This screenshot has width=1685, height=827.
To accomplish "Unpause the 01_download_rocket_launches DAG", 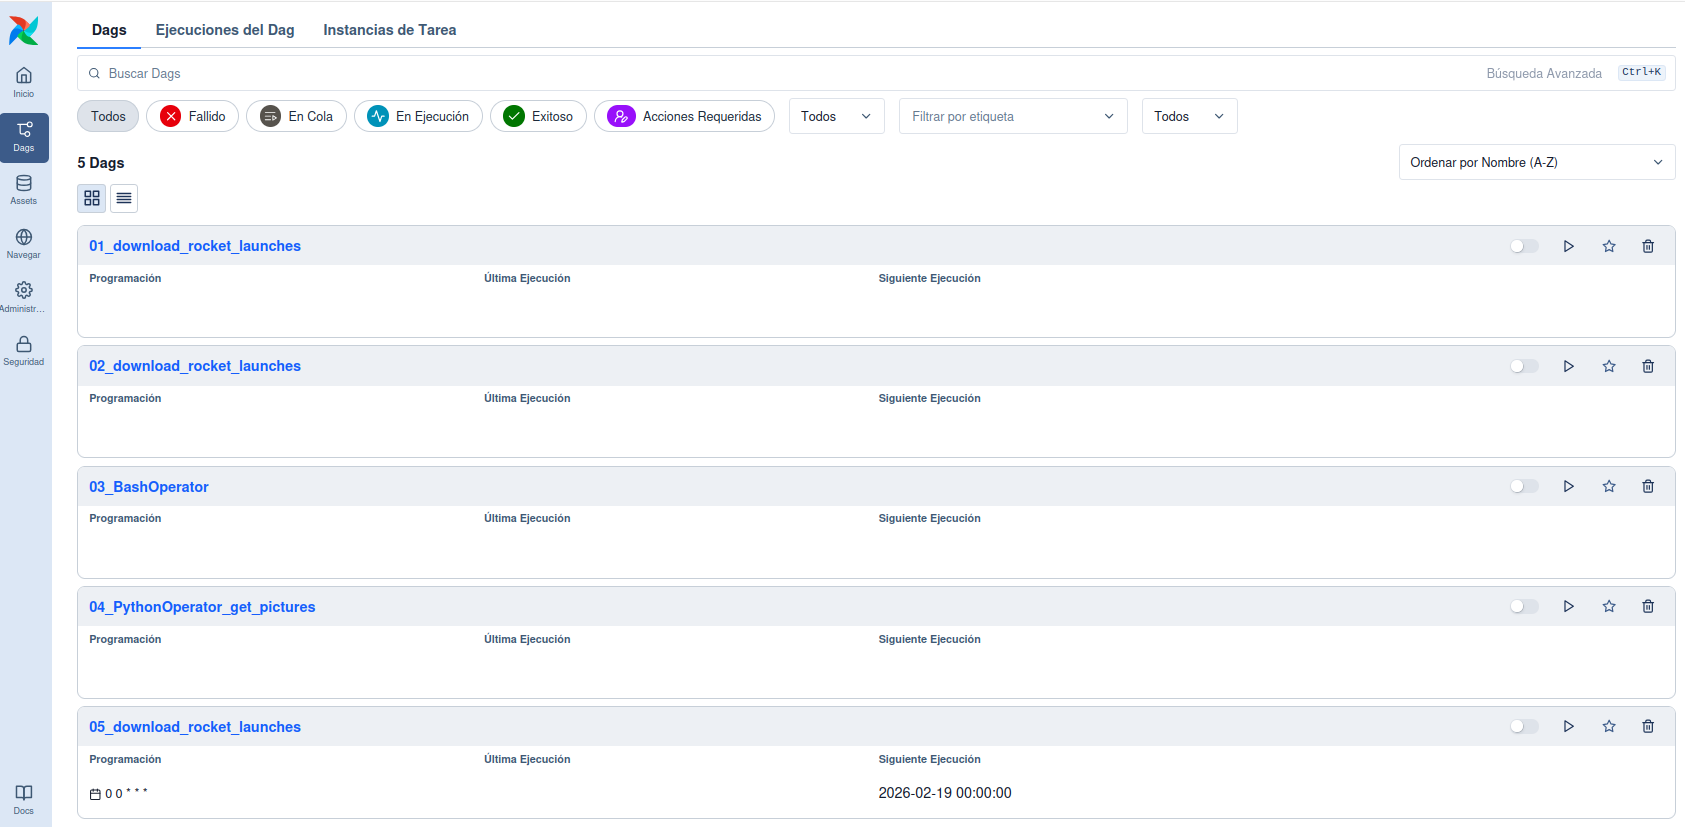I will pos(1523,246).
